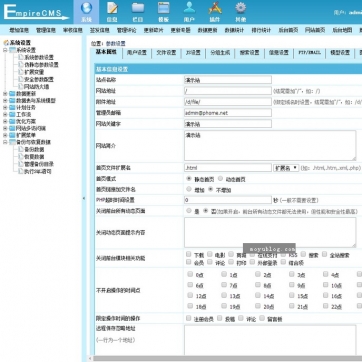362x362 pixels.
Task: Tick the 留言板 checkbox
Action: click(262, 318)
